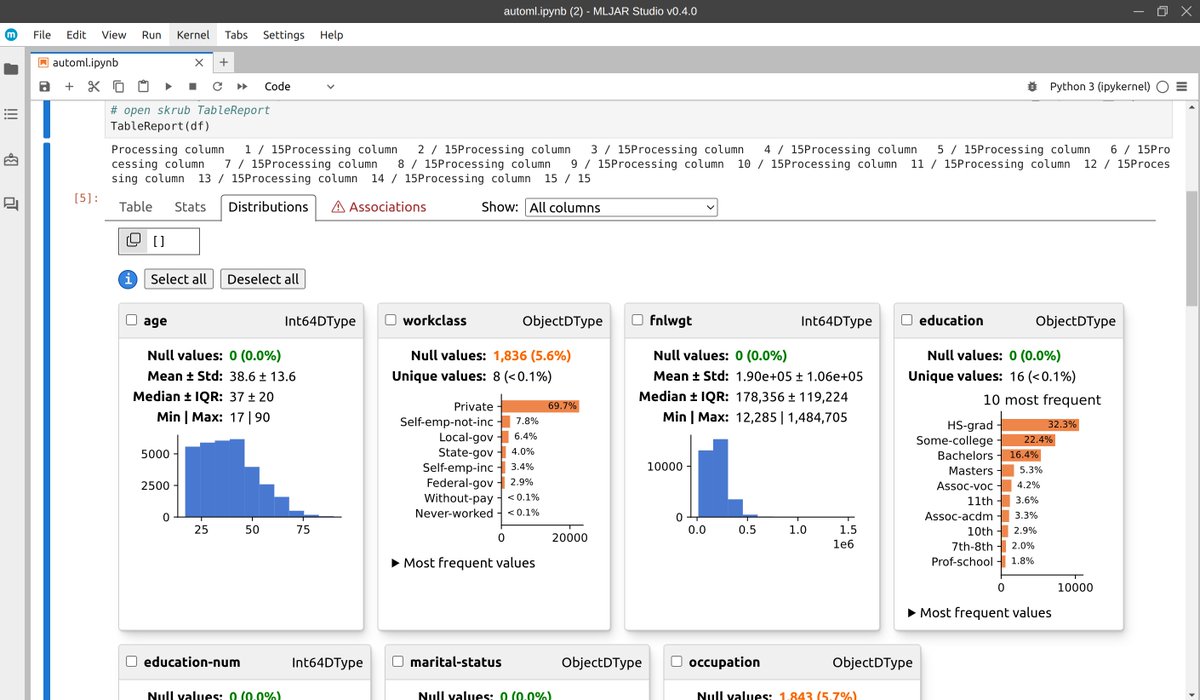The width and height of the screenshot is (1200, 700).
Task: Paste cell from clipboard
Action: [141, 86]
